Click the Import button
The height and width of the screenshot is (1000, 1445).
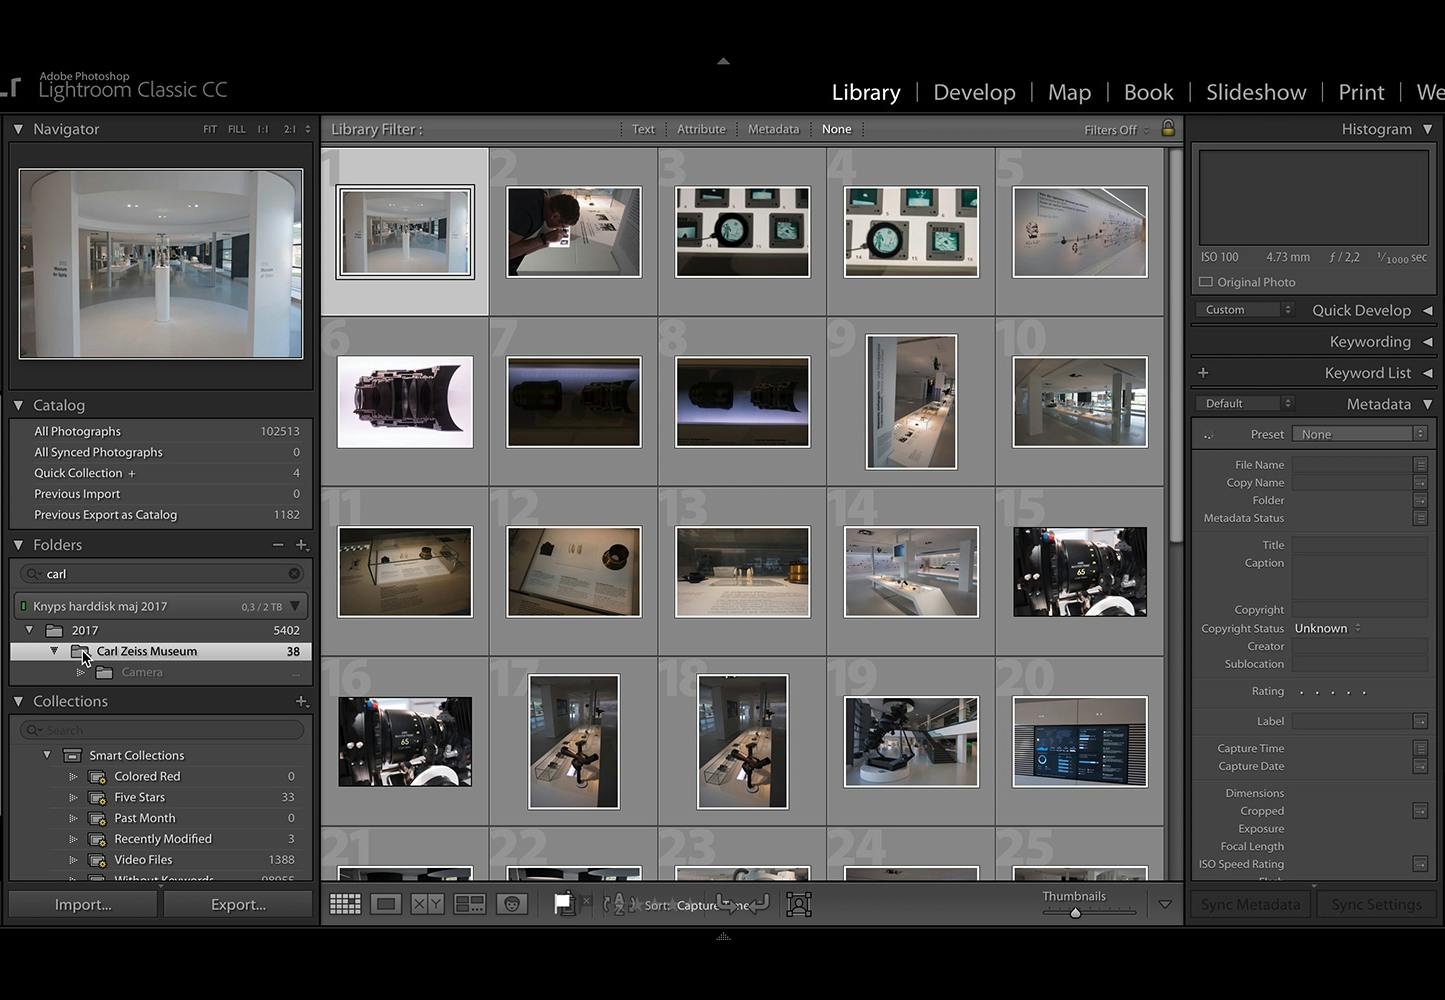point(83,904)
